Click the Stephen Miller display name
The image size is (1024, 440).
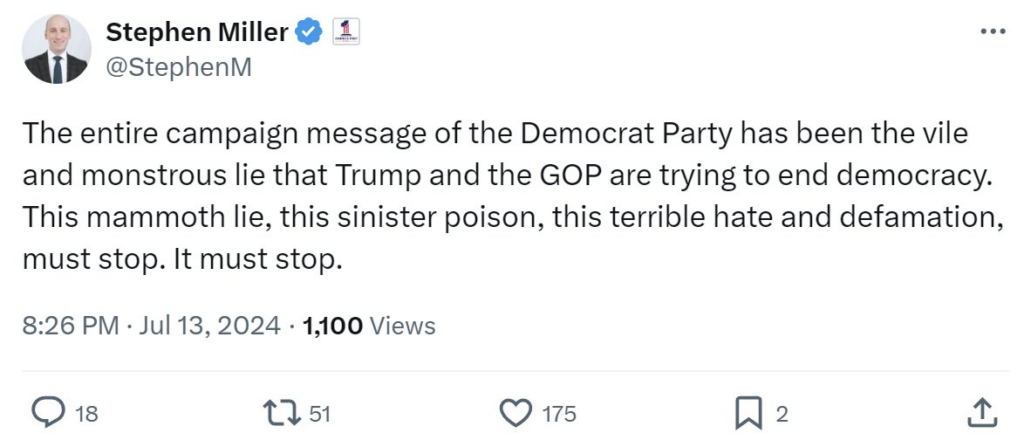click(197, 32)
